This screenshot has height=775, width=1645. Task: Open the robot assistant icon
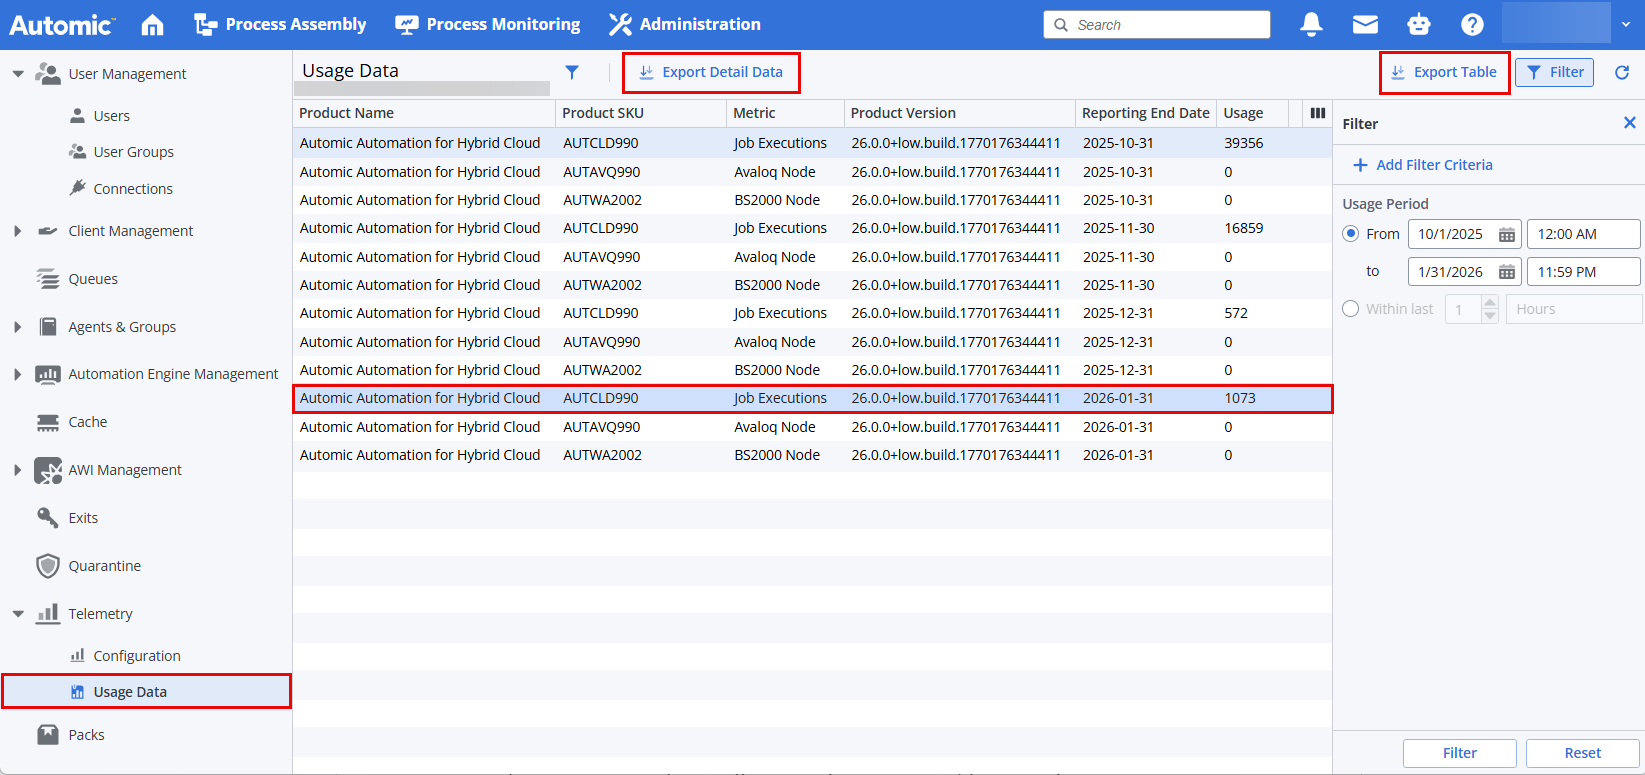pos(1418,25)
